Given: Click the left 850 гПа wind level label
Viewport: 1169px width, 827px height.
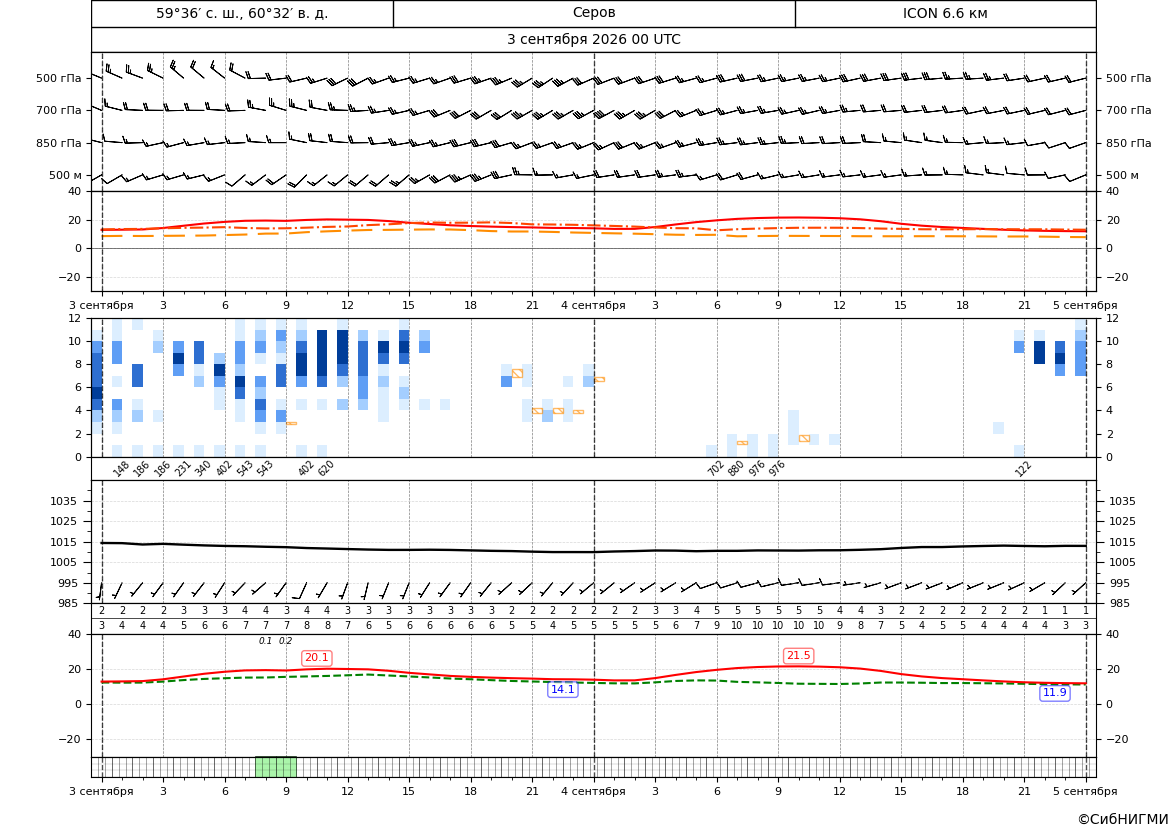Looking at the screenshot, I should click(59, 143).
